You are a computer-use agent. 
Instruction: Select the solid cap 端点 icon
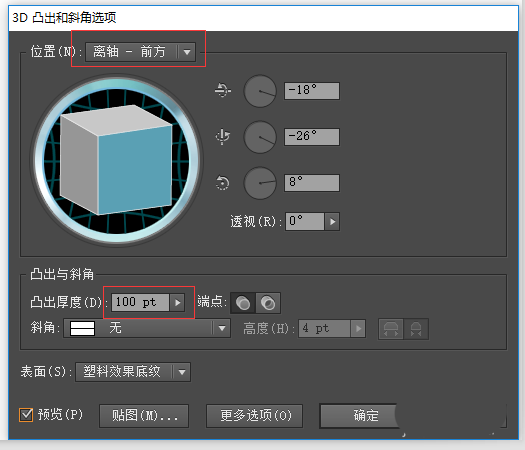pyautogui.click(x=243, y=303)
